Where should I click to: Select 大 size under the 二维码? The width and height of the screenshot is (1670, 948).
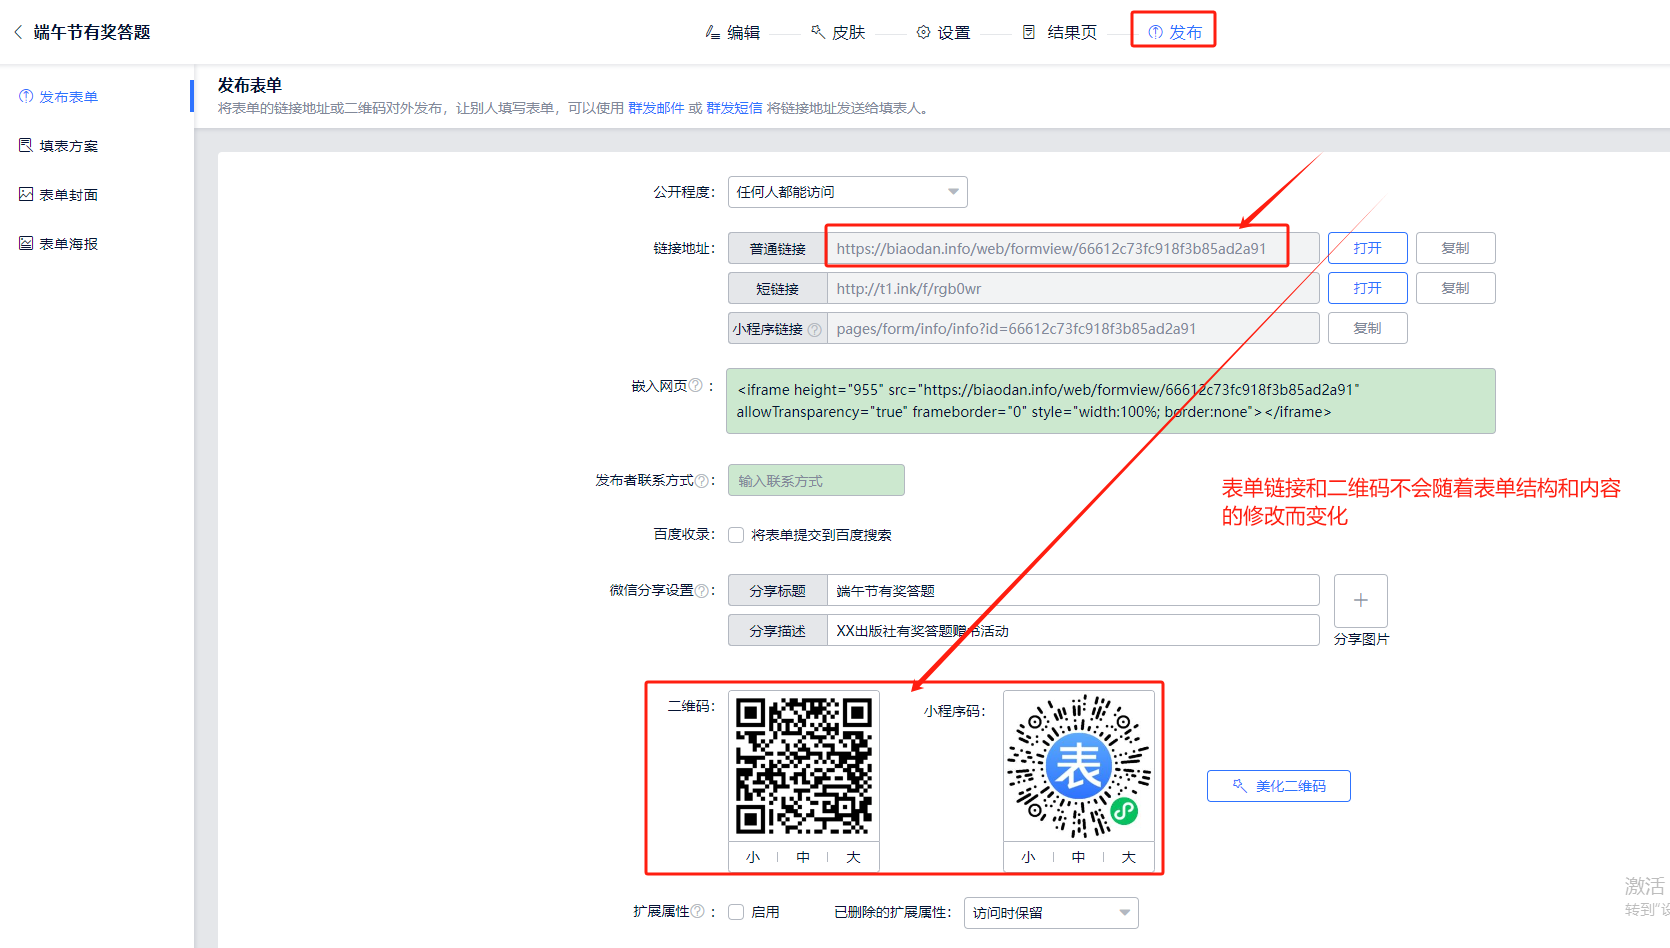tap(853, 857)
